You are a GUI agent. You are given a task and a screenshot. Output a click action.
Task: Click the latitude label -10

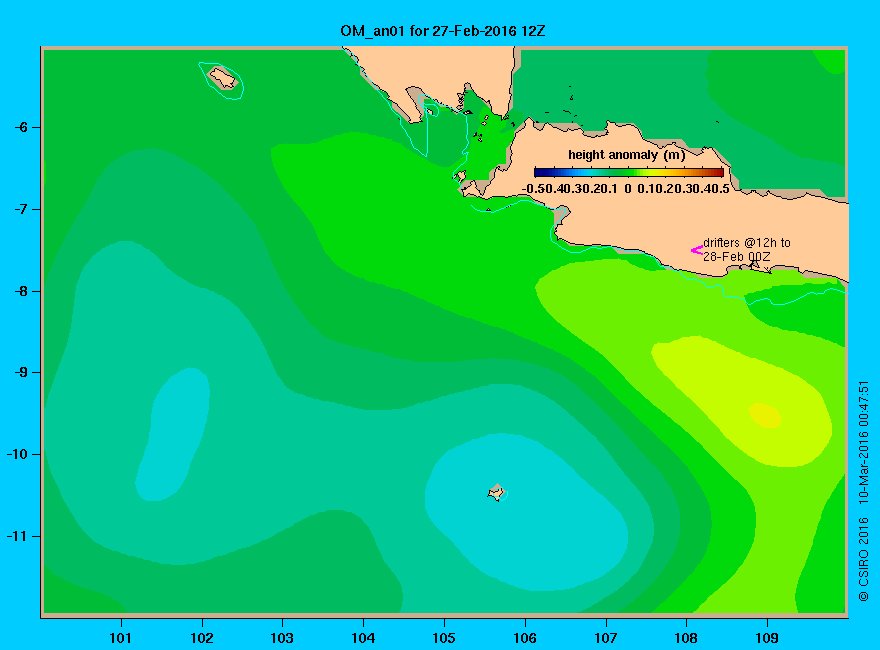coord(17,454)
